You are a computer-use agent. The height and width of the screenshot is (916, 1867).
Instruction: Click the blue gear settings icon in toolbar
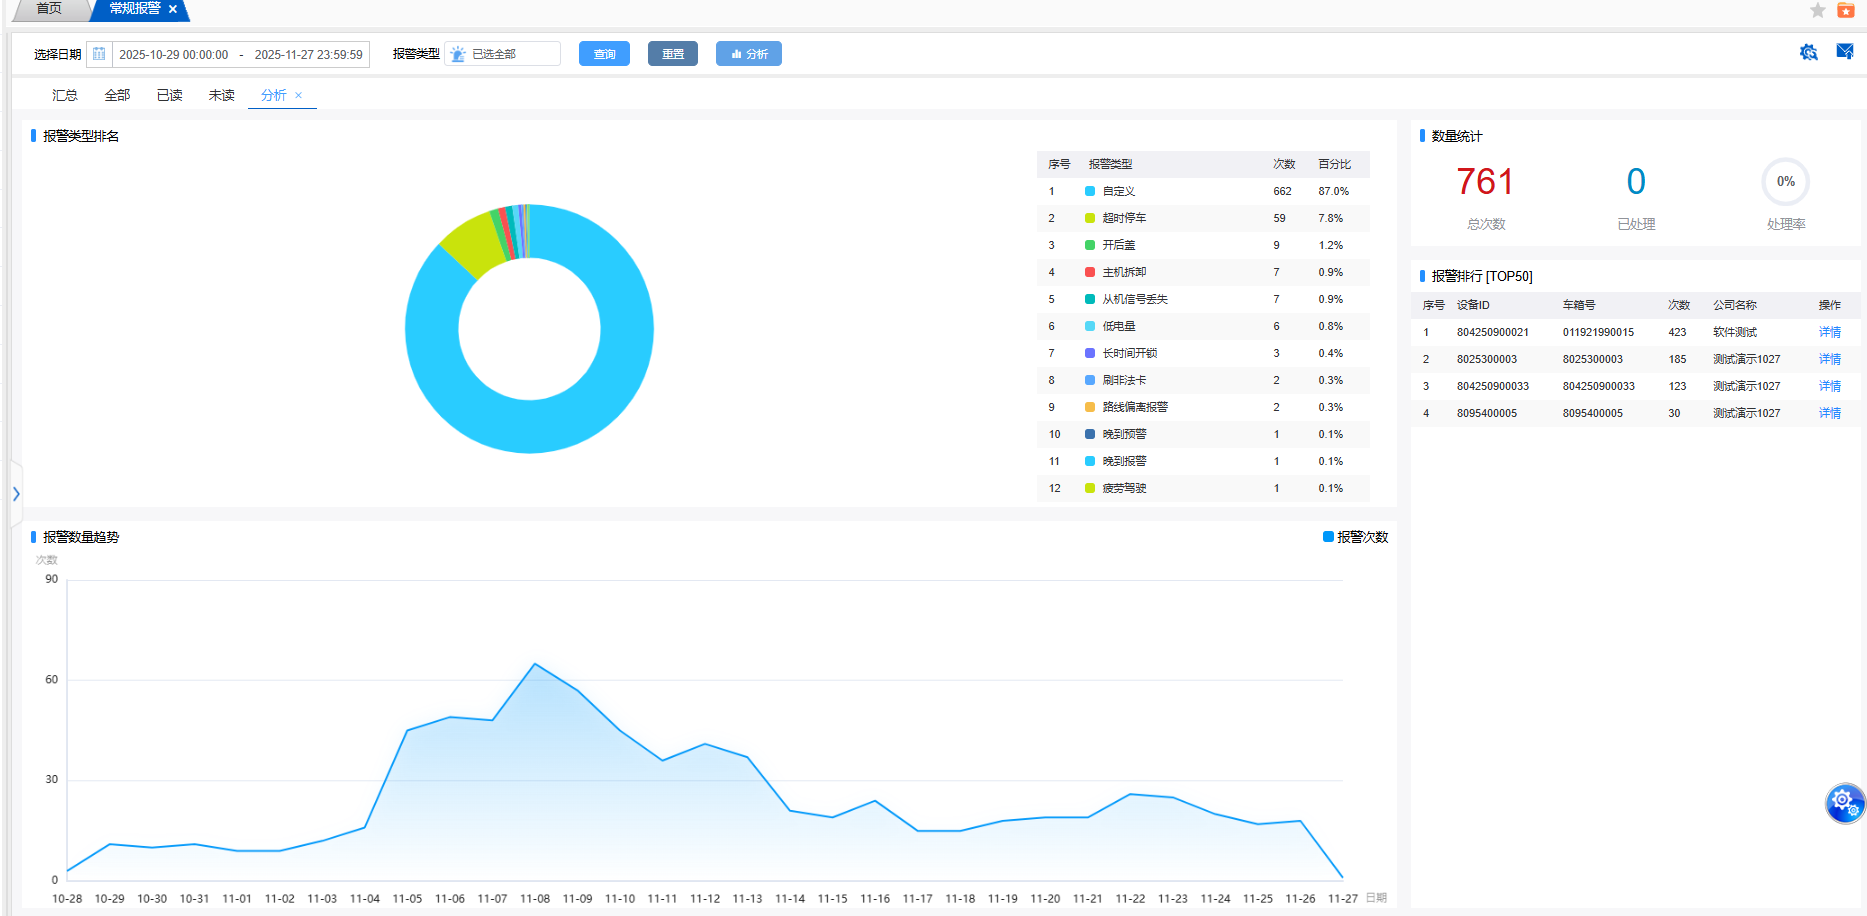(1808, 52)
